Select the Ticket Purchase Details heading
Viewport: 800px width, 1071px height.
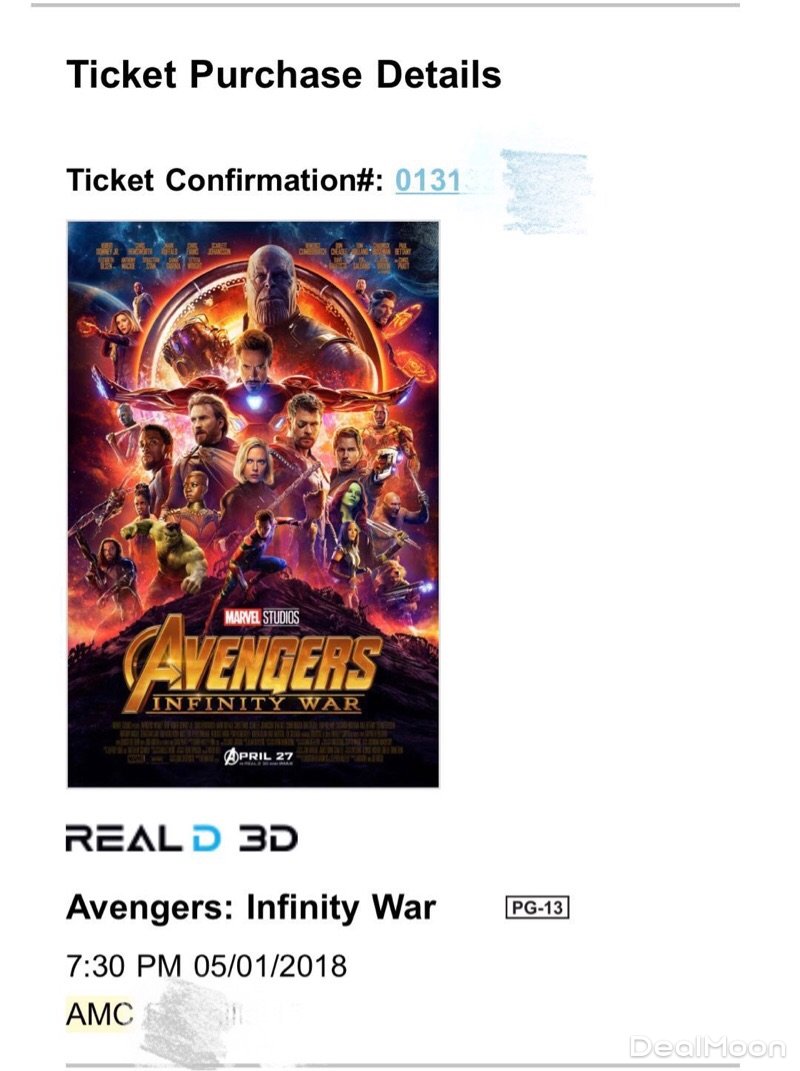[x=284, y=75]
